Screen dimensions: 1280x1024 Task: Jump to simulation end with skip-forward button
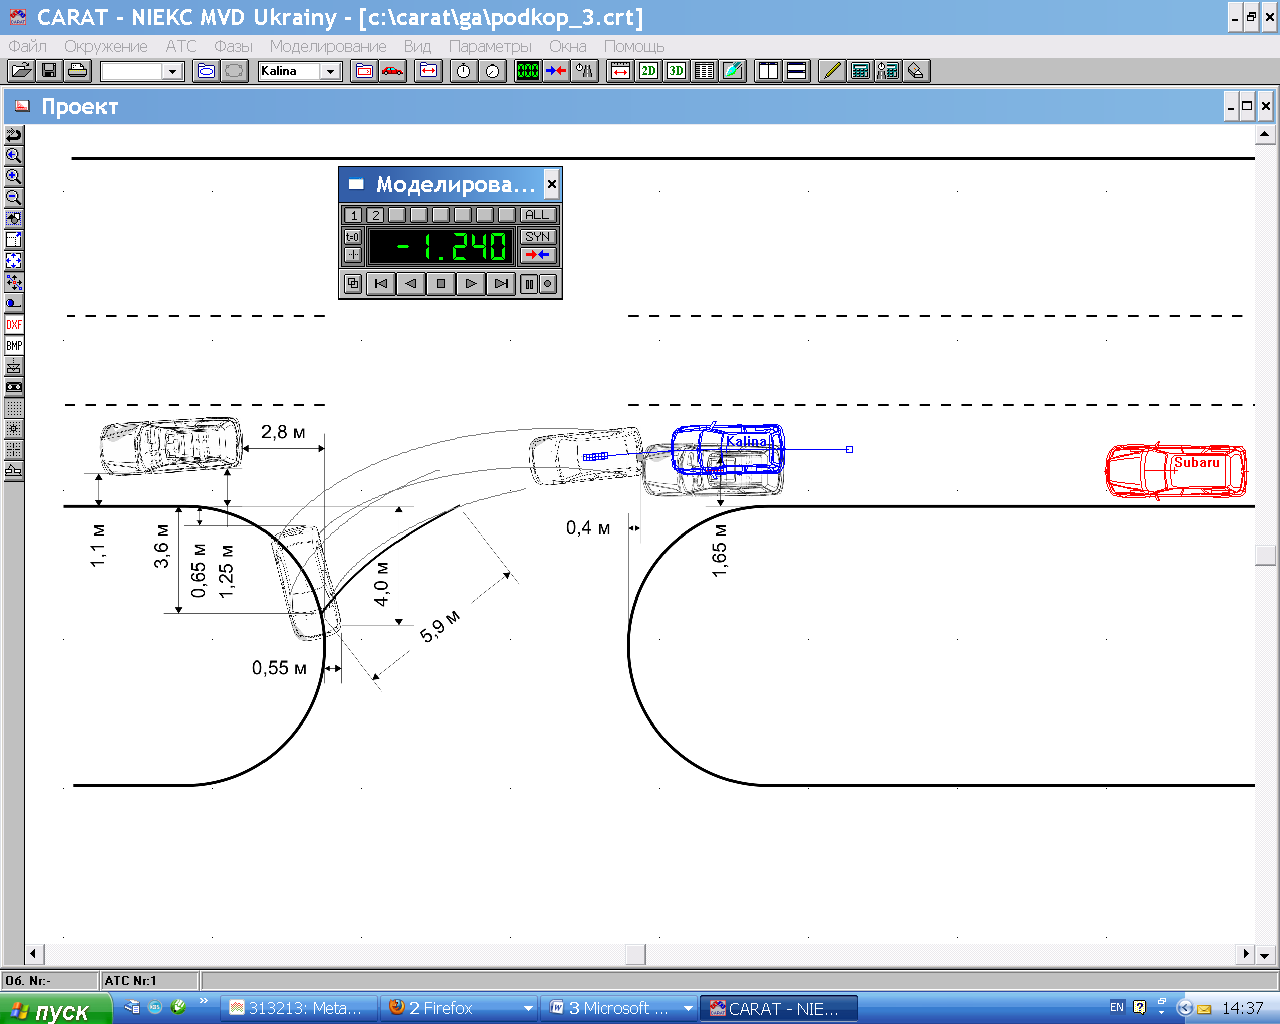coord(501,284)
